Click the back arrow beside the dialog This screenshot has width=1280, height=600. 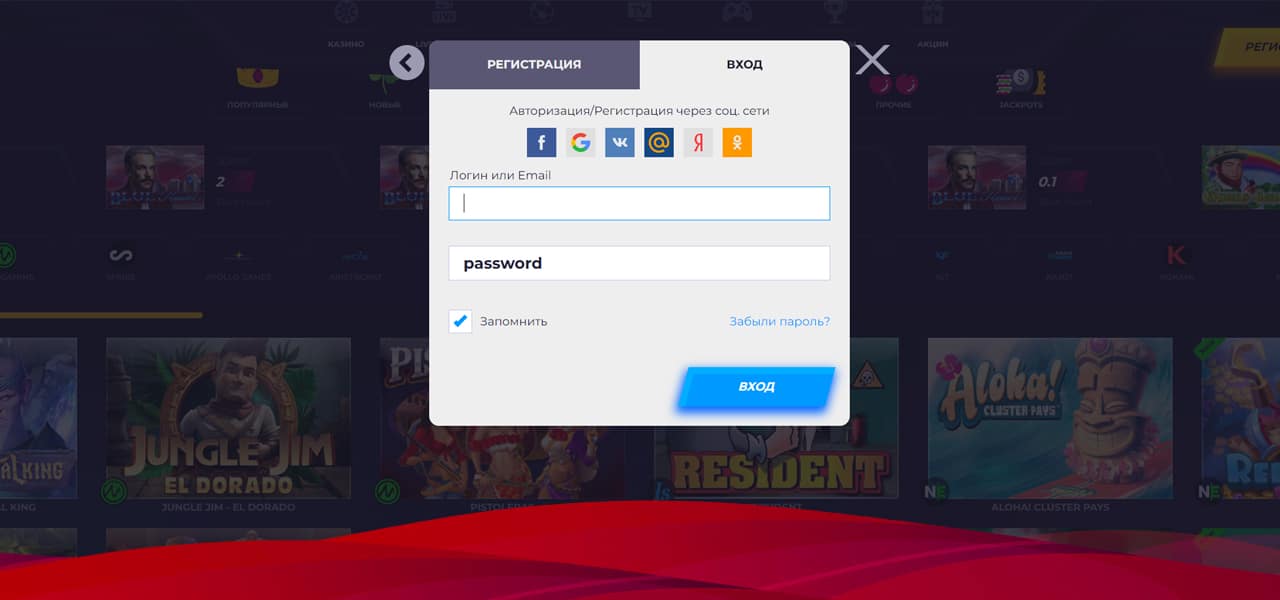pyautogui.click(x=407, y=63)
